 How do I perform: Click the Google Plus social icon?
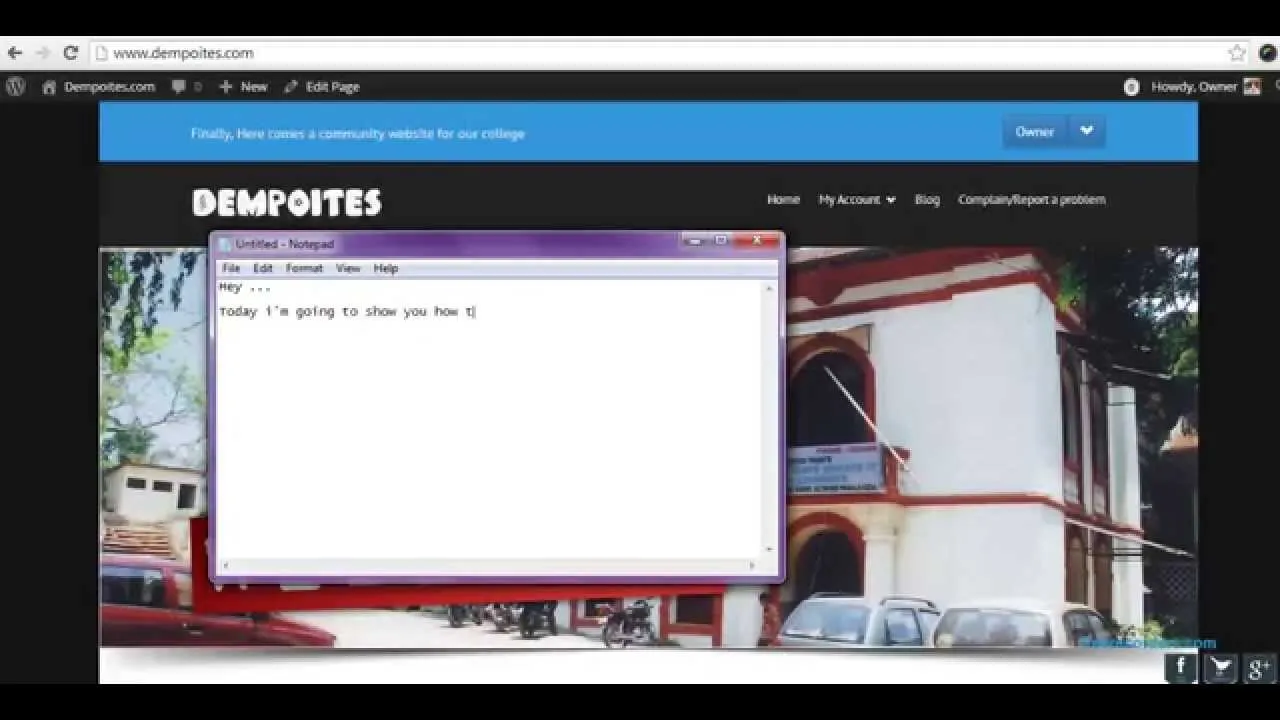pyautogui.click(x=1259, y=667)
